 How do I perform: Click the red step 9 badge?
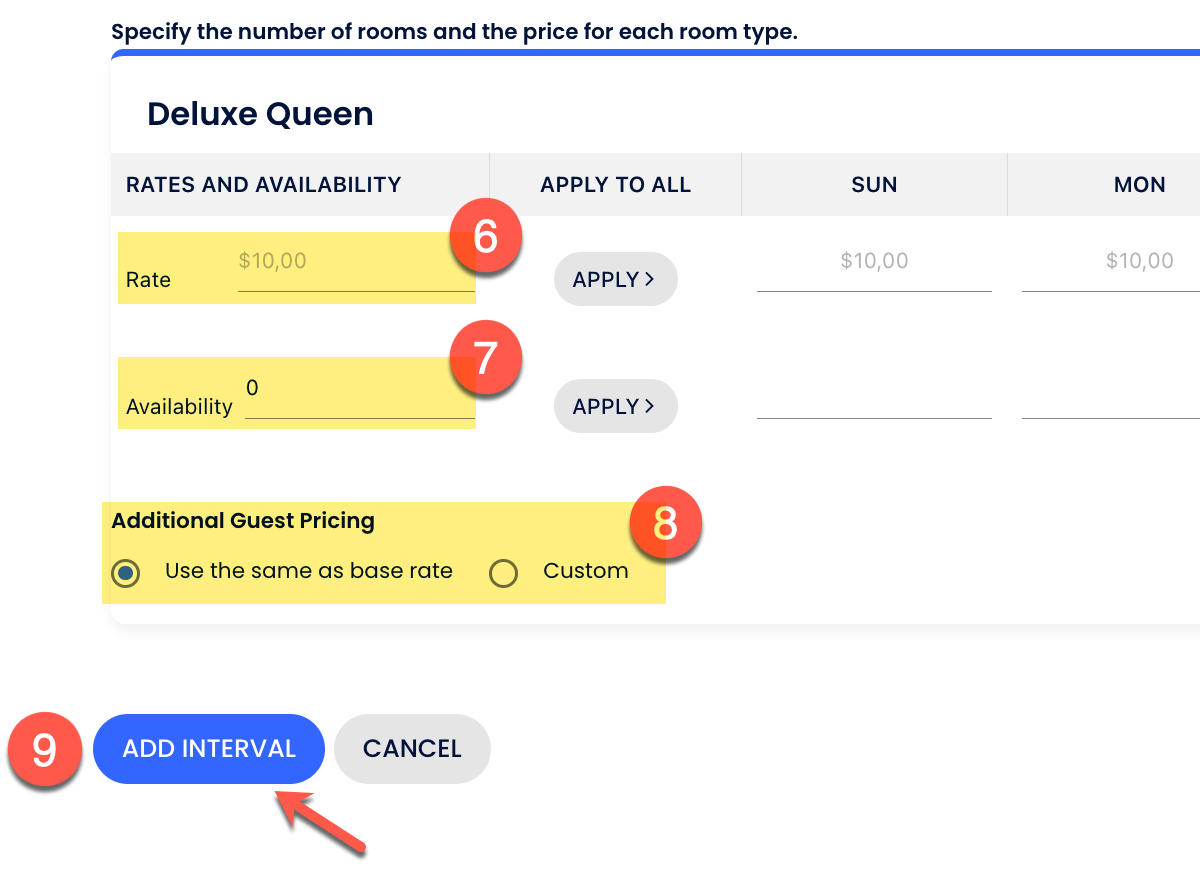[x=45, y=750]
